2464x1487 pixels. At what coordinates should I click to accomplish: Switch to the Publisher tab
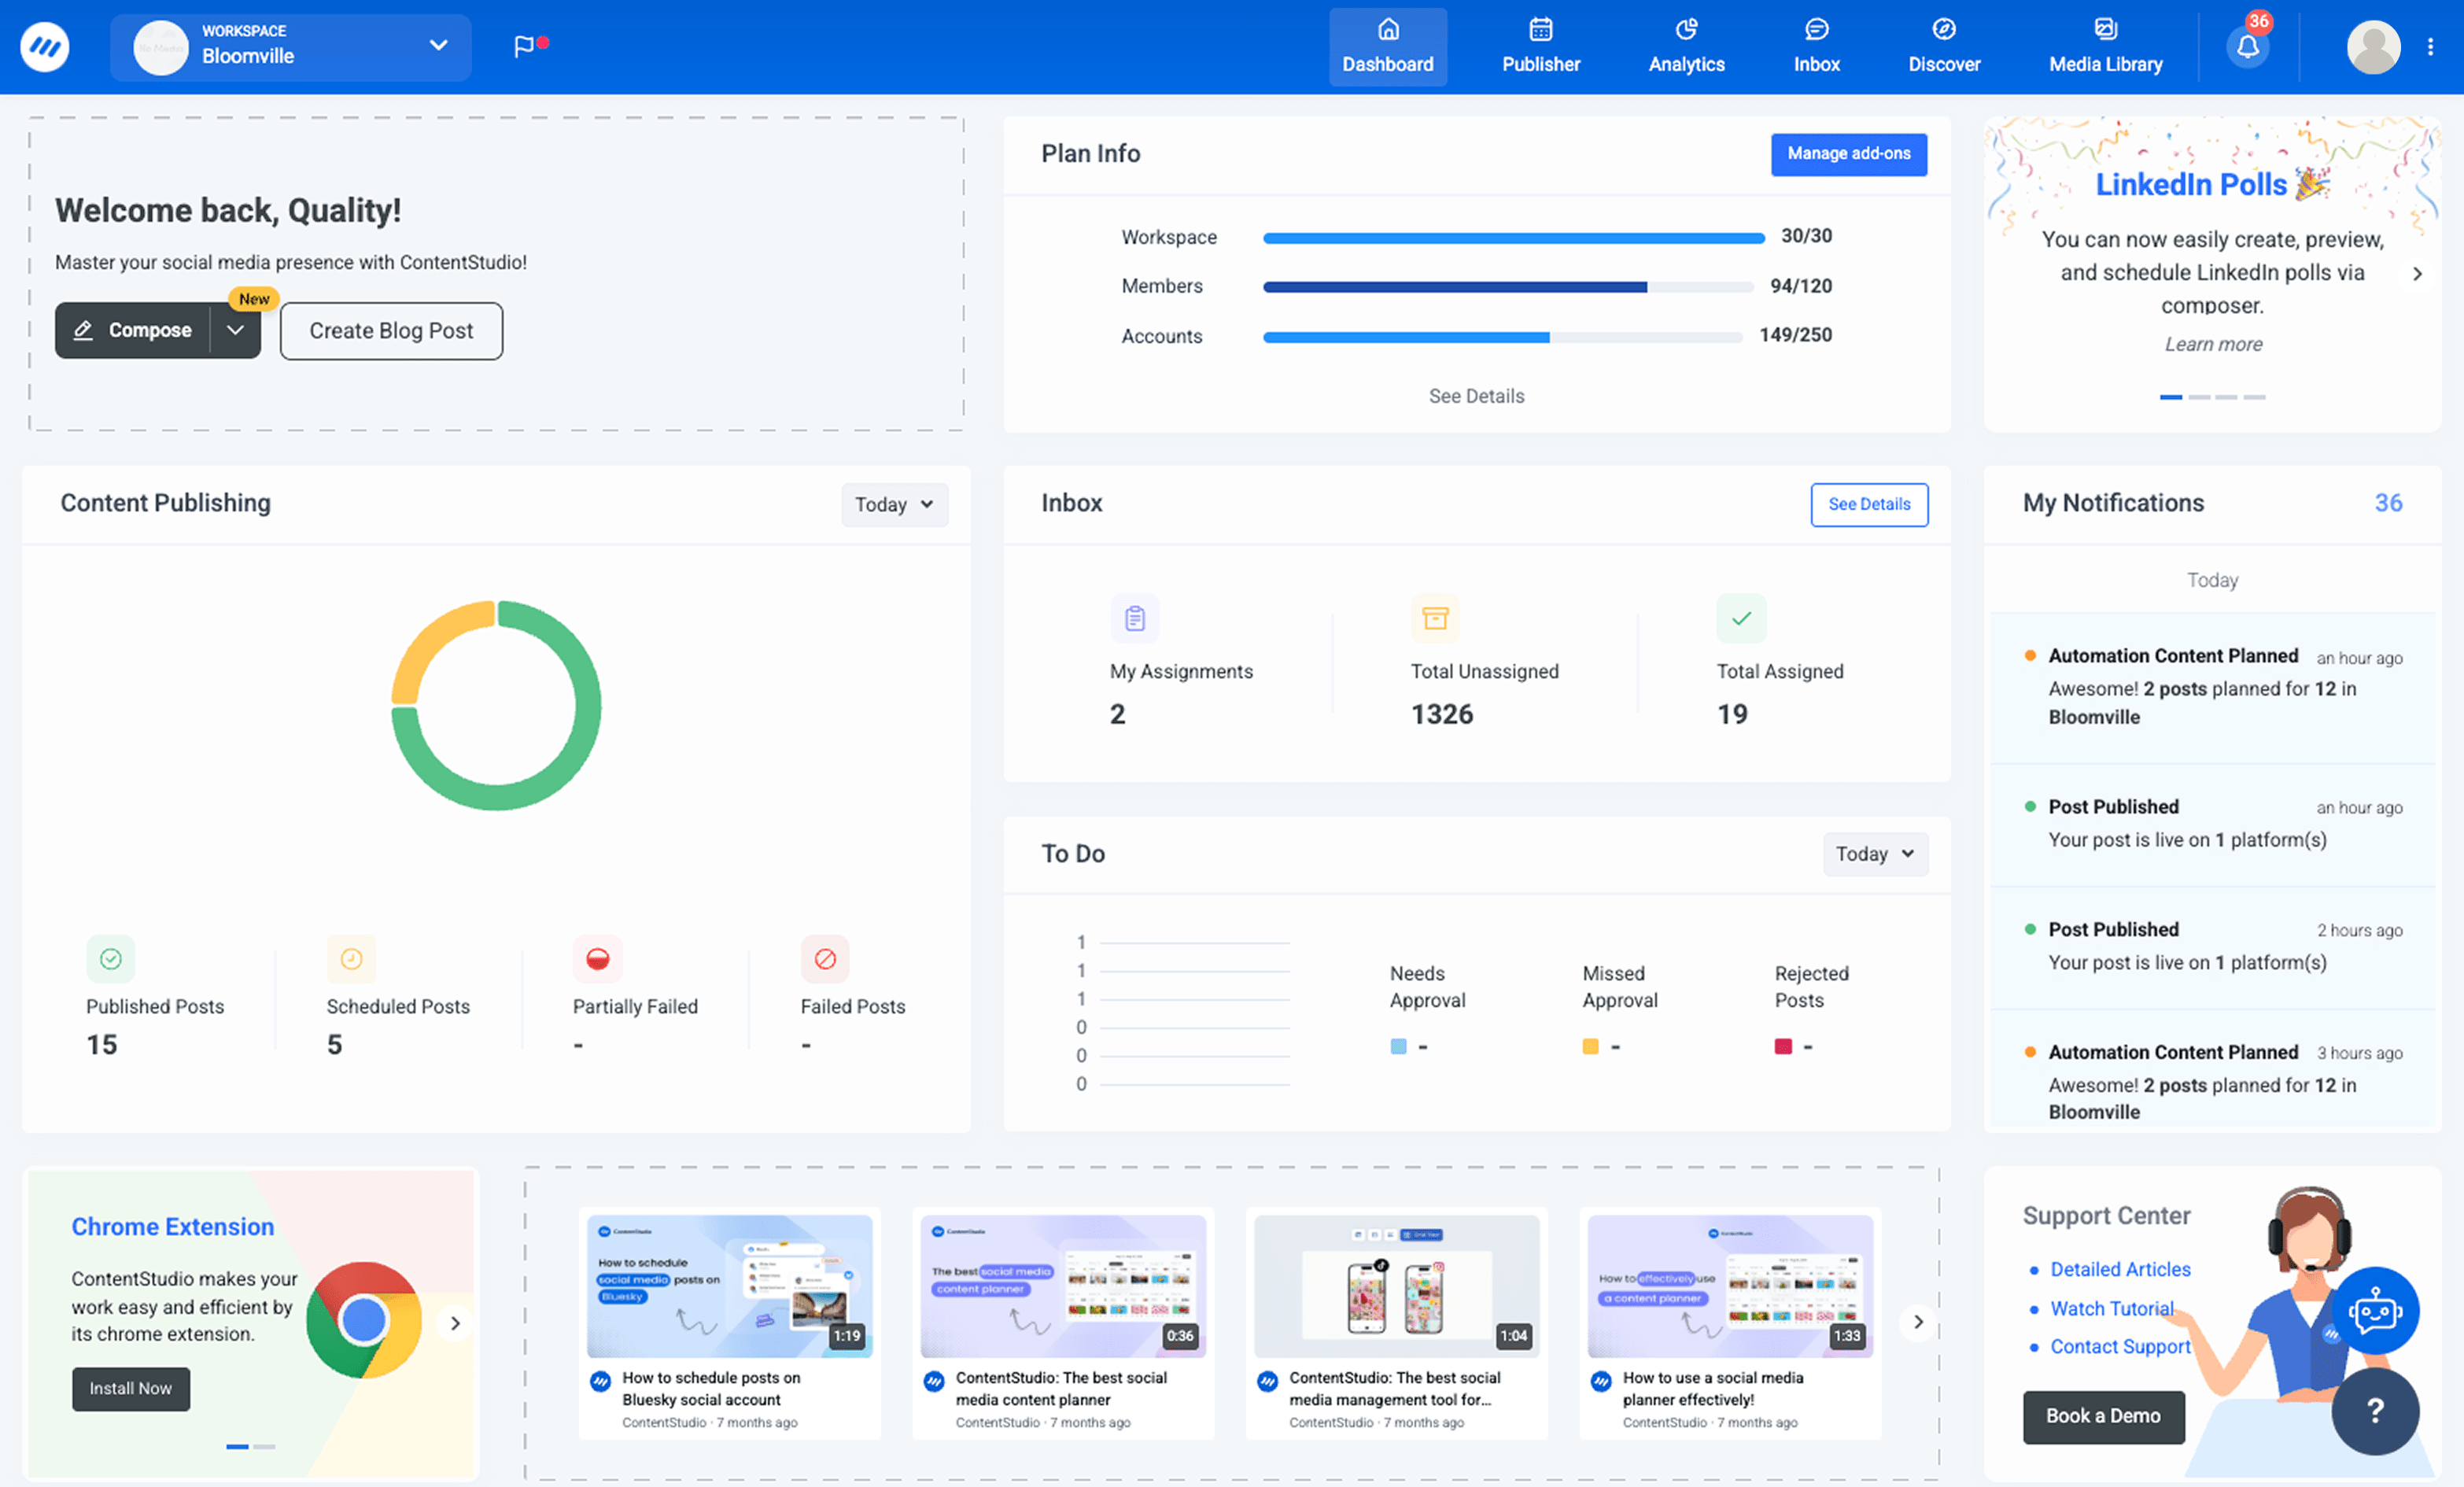[1540, 46]
